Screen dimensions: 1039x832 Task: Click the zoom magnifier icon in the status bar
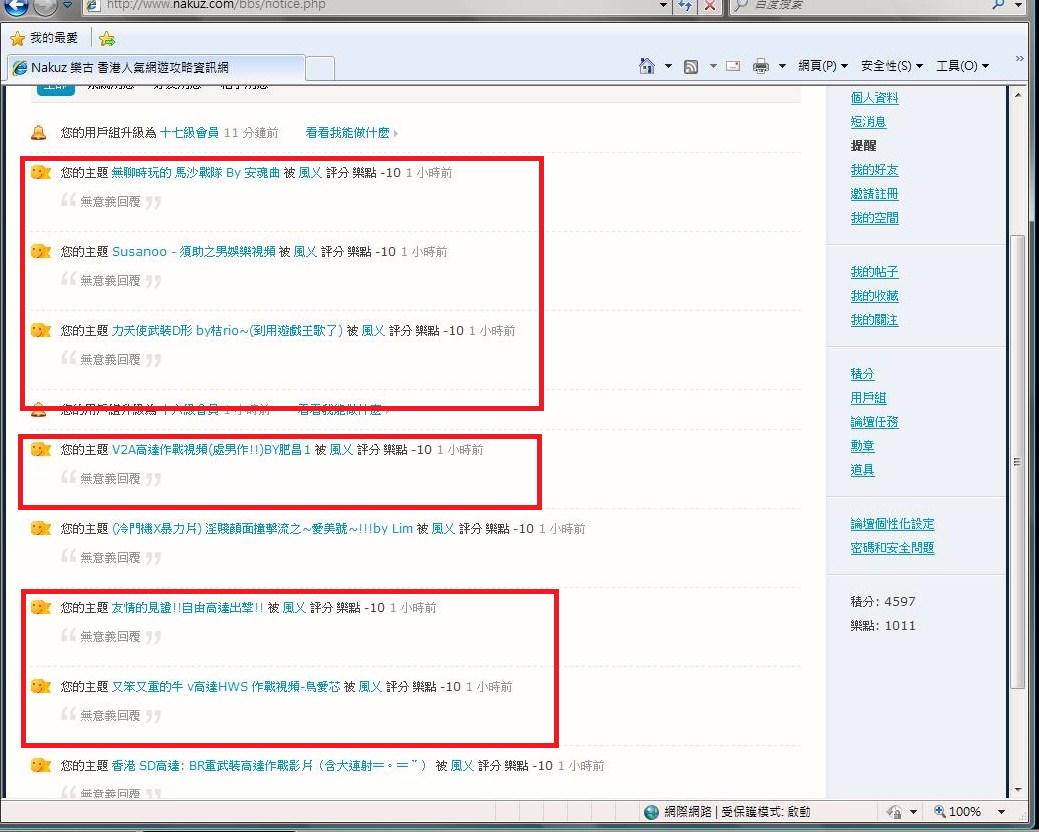[939, 811]
